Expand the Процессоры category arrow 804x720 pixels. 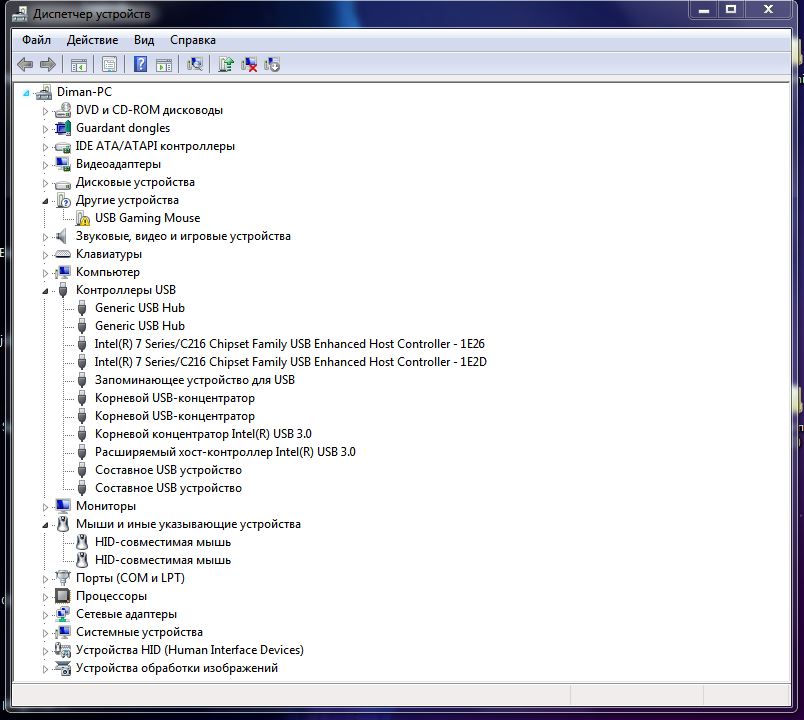coord(46,596)
